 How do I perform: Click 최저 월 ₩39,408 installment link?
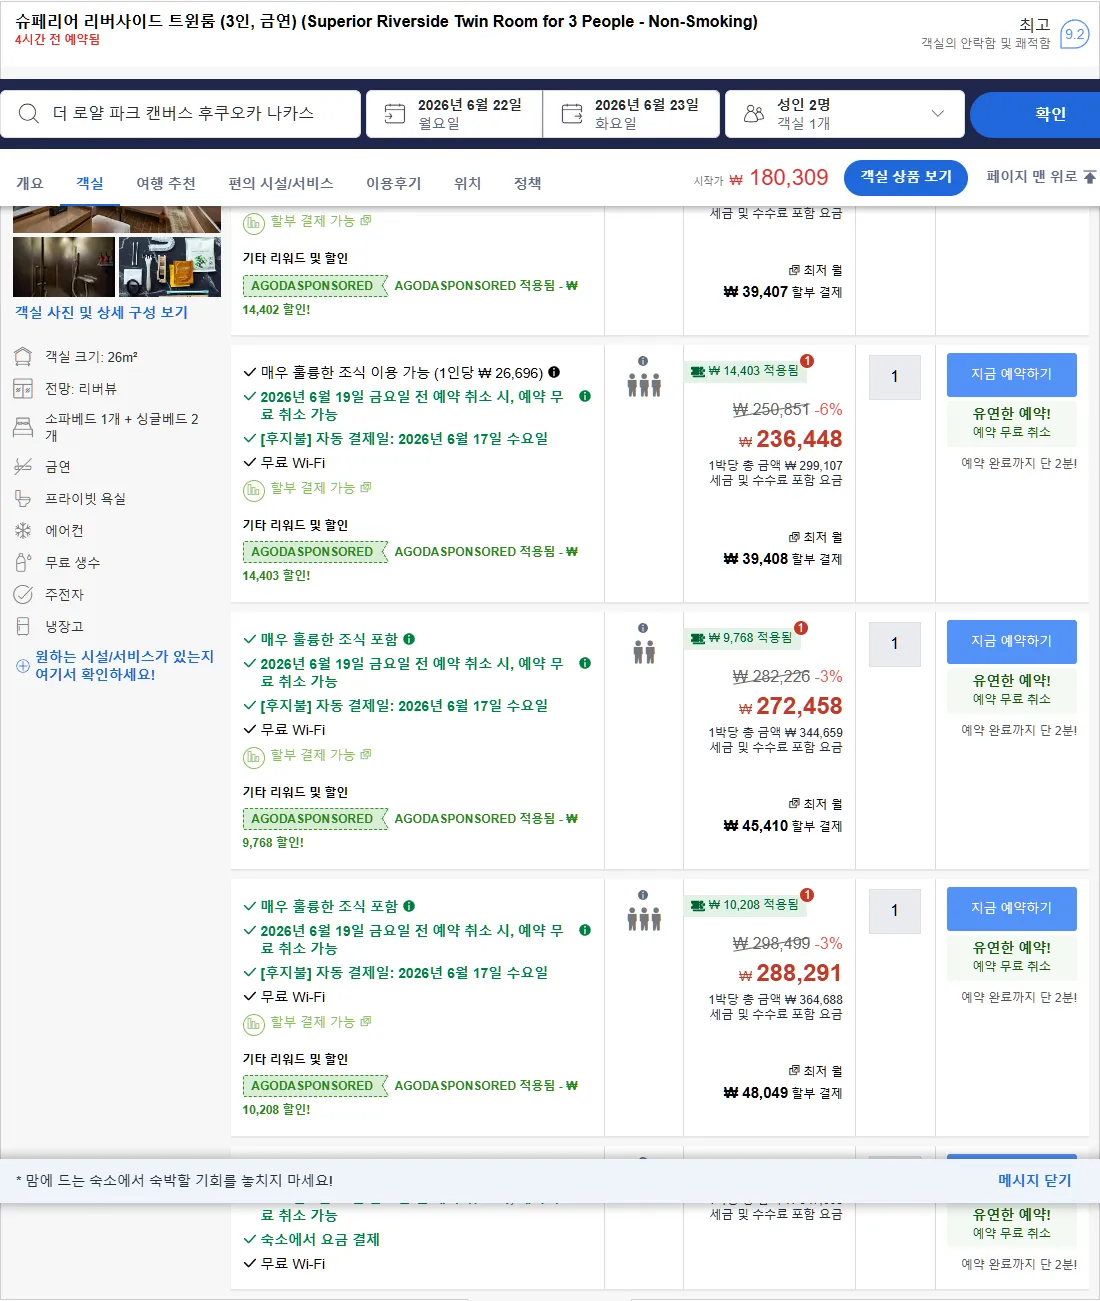[783, 548]
